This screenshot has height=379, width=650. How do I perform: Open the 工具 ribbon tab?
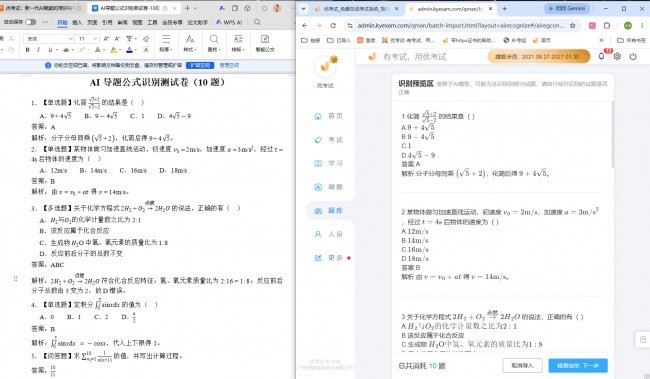click(152, 22)
